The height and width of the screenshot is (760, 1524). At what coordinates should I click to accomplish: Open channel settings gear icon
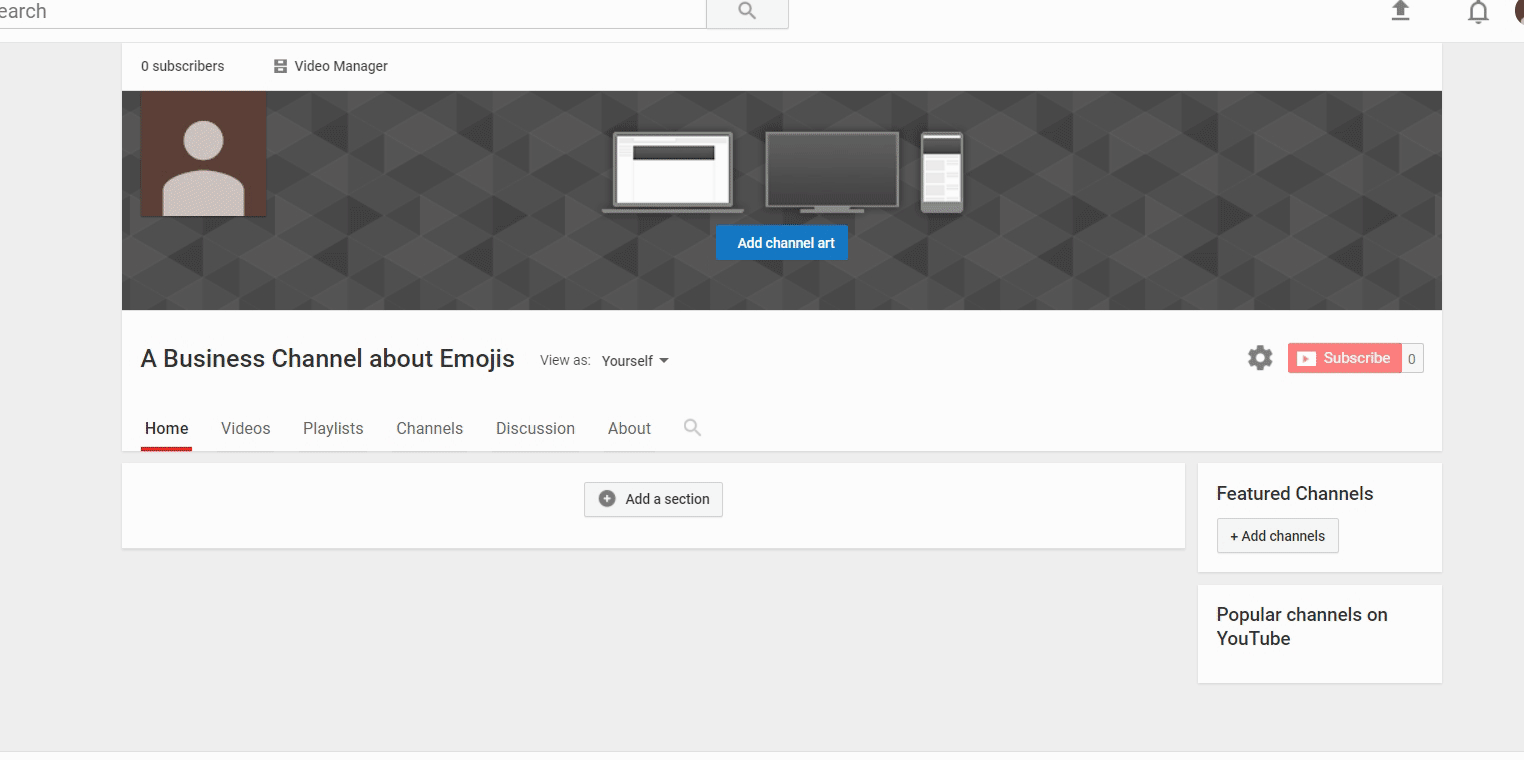[x=1259, y=358]
